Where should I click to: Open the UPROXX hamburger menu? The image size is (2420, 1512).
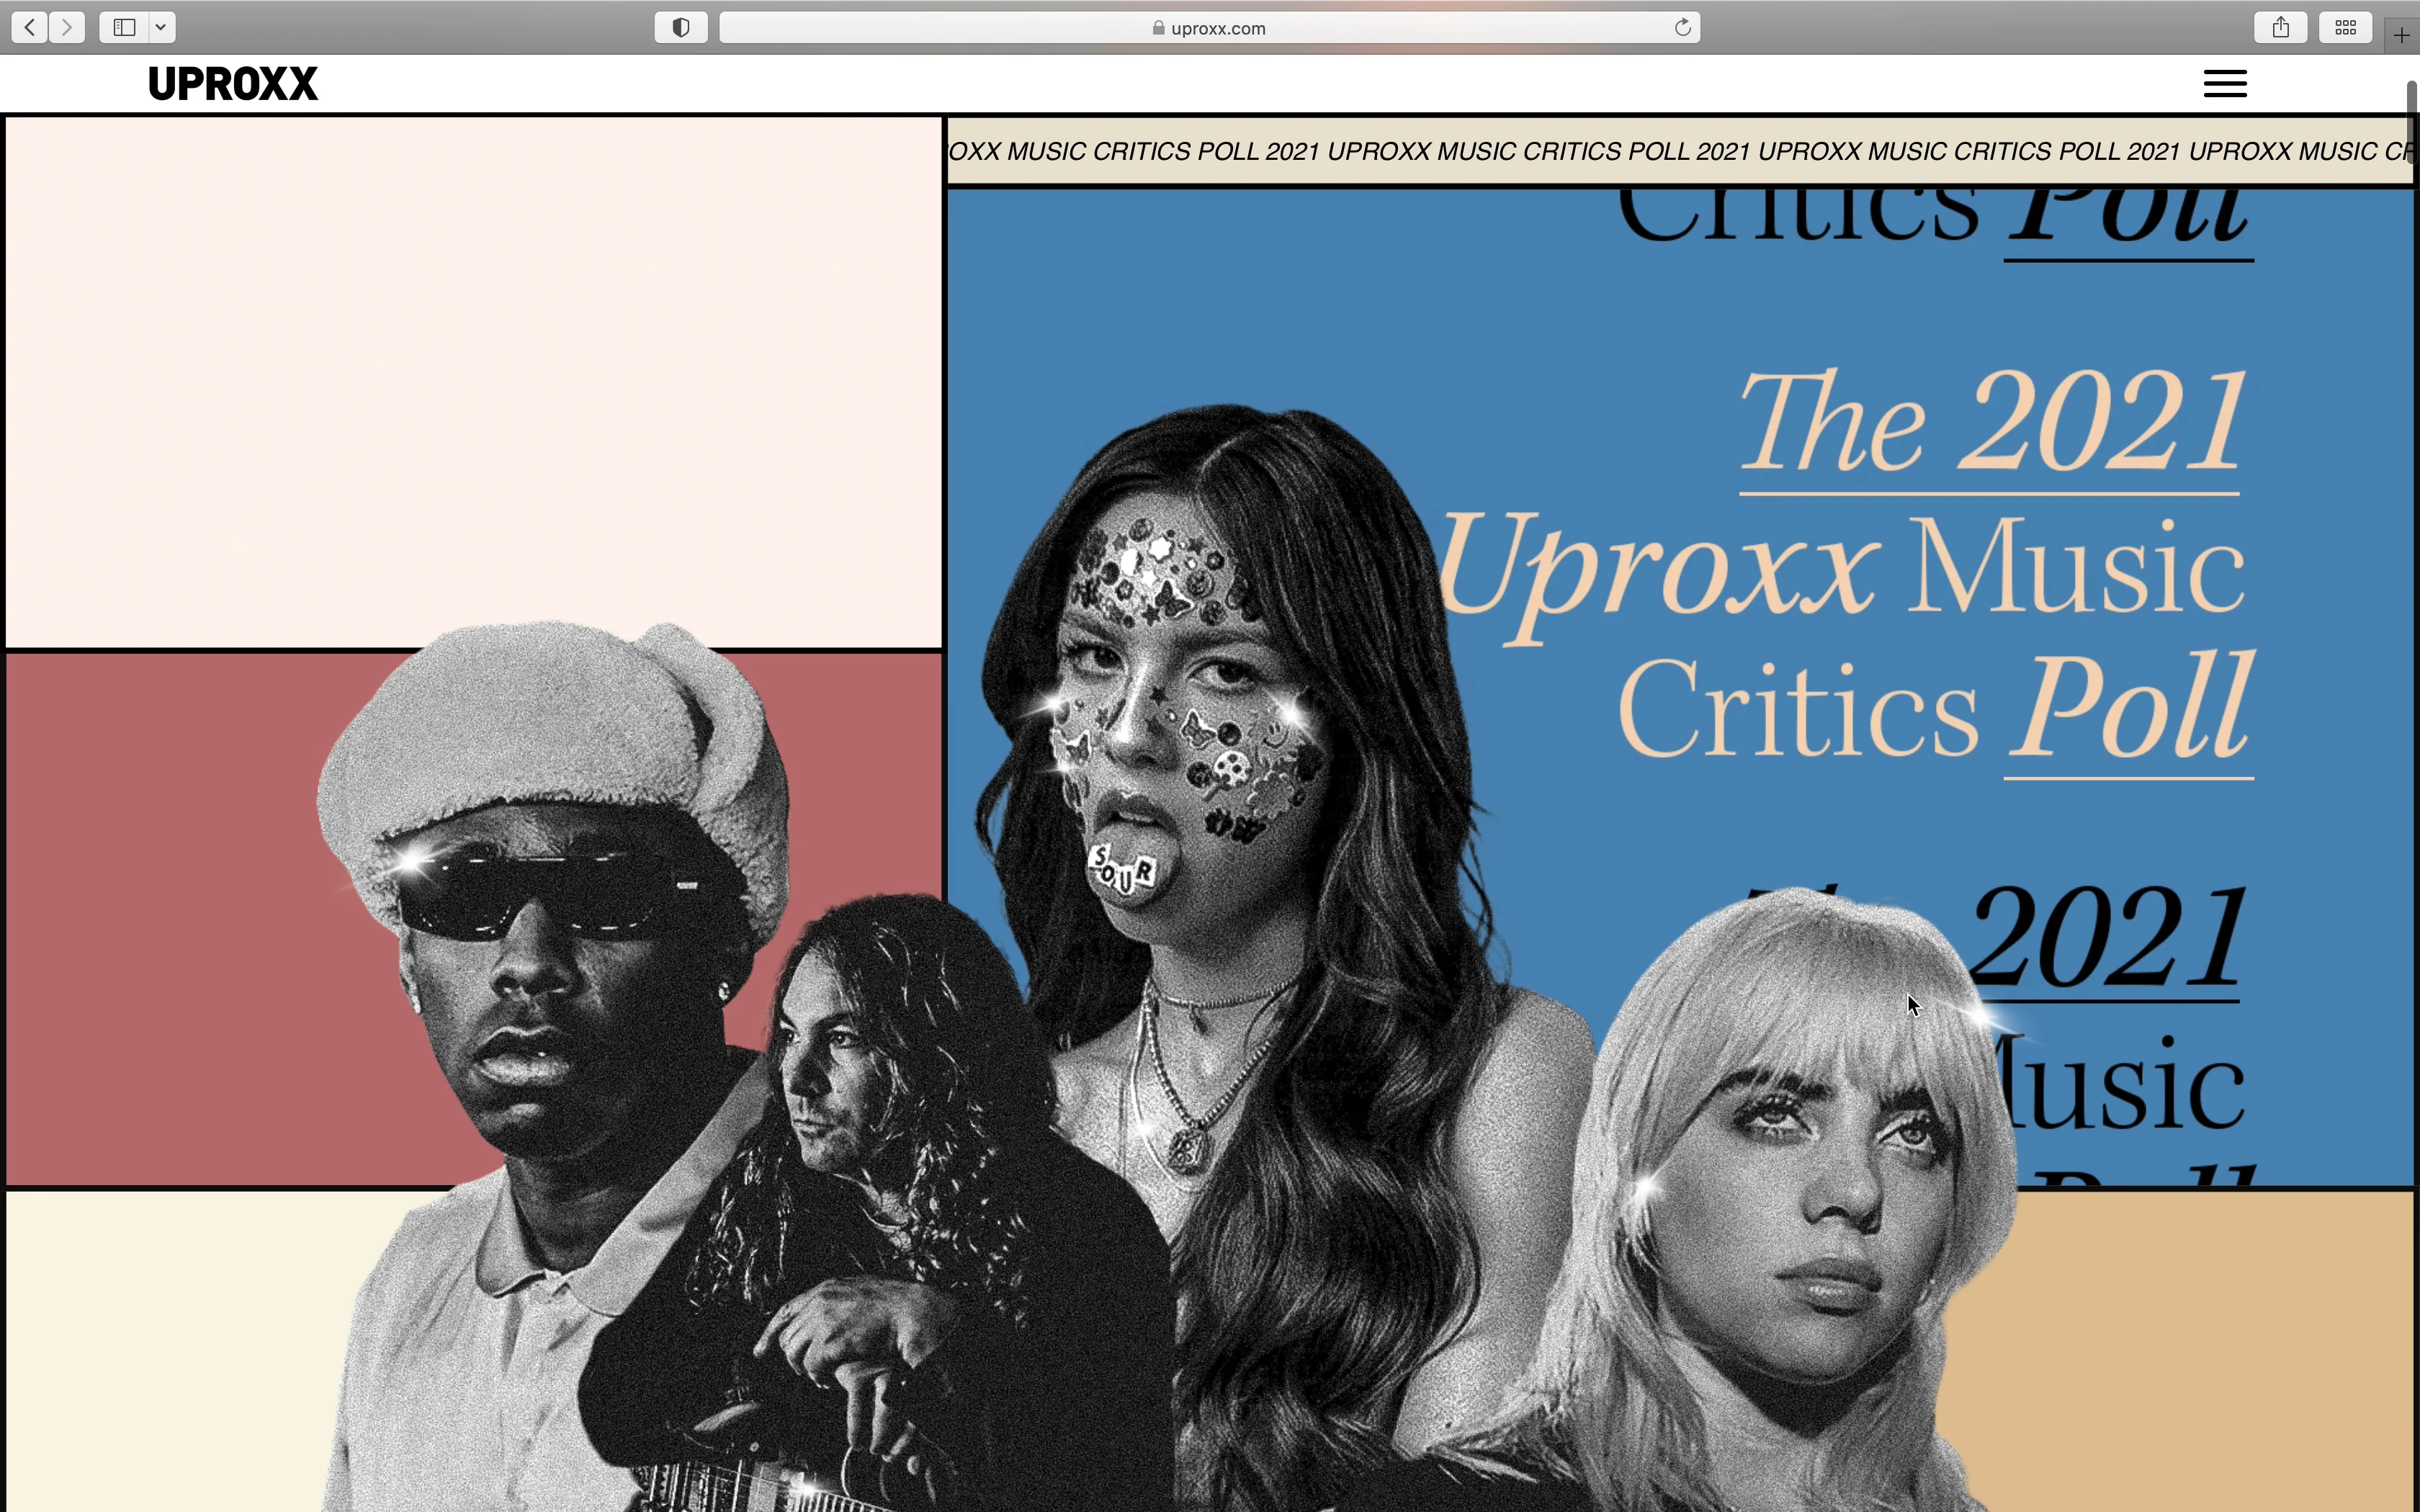click(2225, 83)
